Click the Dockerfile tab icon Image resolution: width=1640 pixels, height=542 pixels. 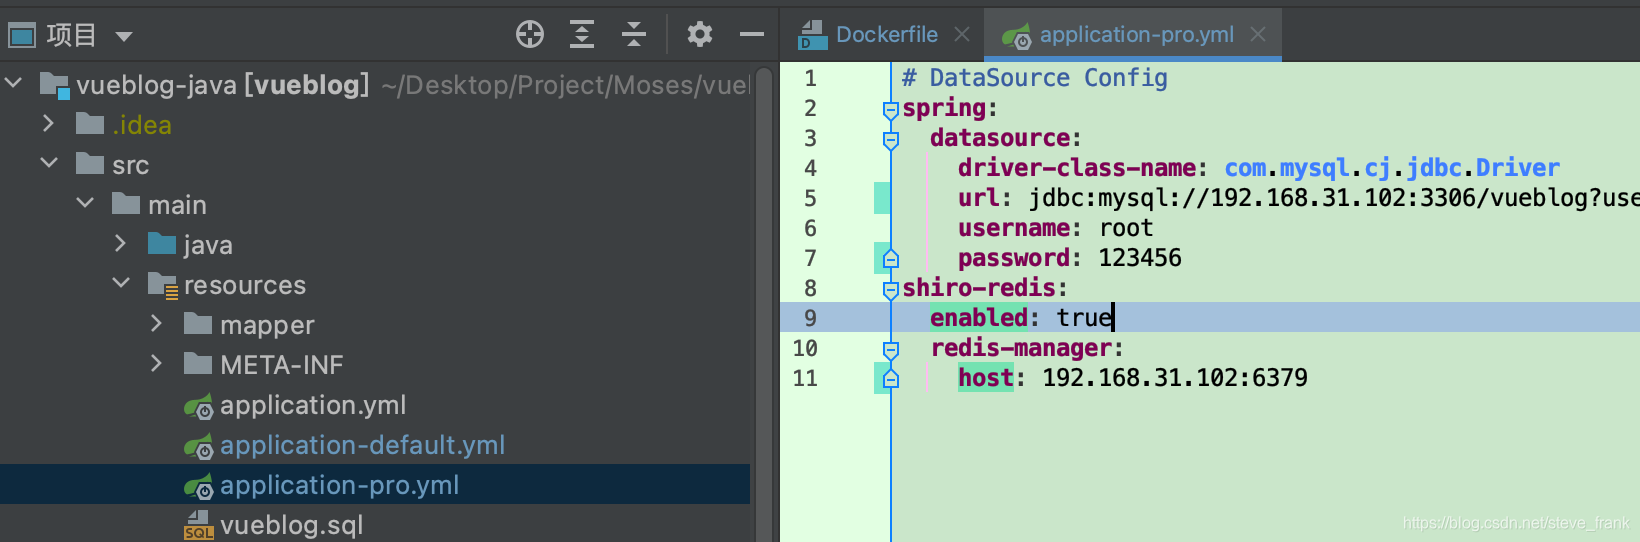[813, 35]
